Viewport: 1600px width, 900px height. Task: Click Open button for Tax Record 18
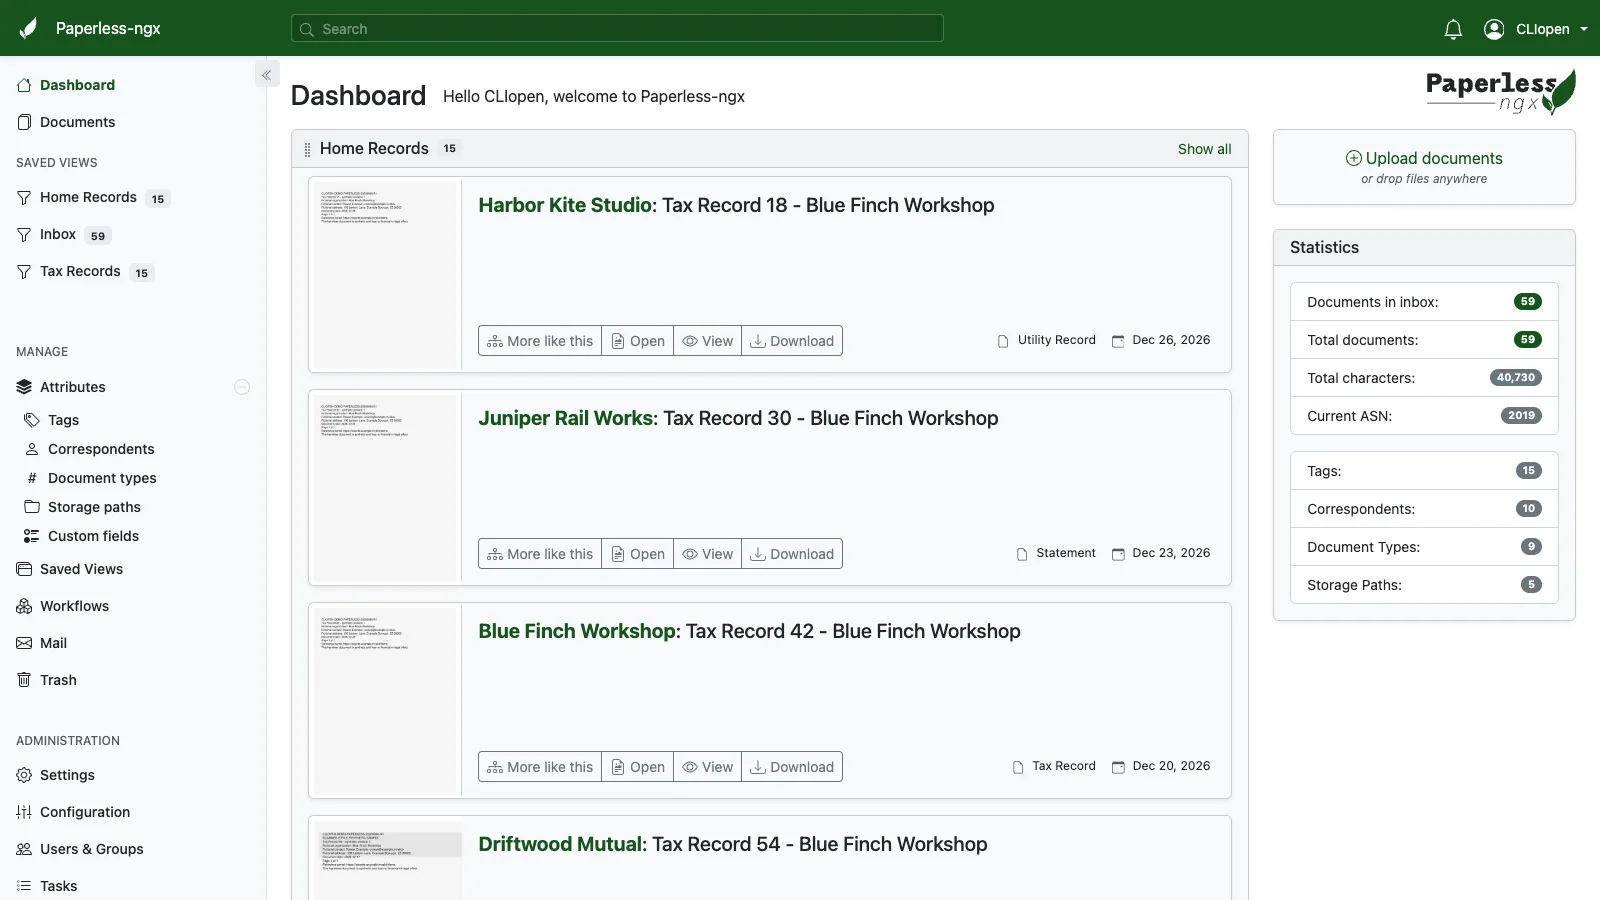tap(638, 341)
